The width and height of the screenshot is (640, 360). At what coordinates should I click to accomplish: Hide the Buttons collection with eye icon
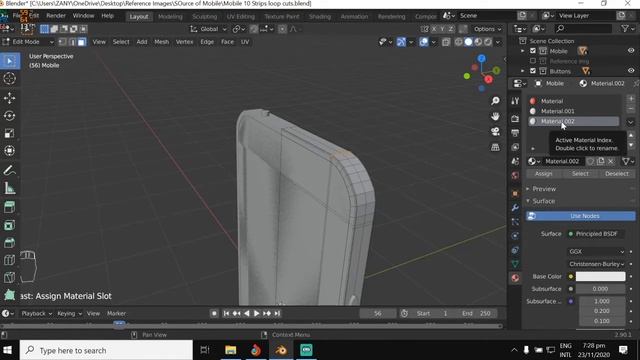(631, 71)
